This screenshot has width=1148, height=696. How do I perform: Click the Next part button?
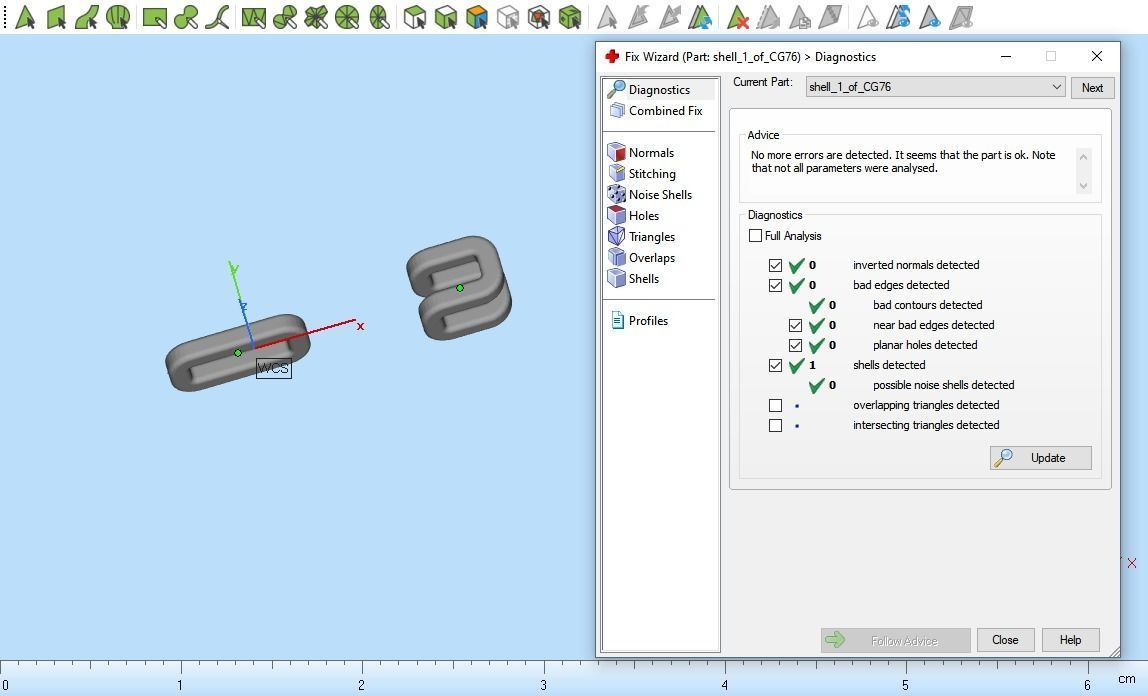point(1092,87)
